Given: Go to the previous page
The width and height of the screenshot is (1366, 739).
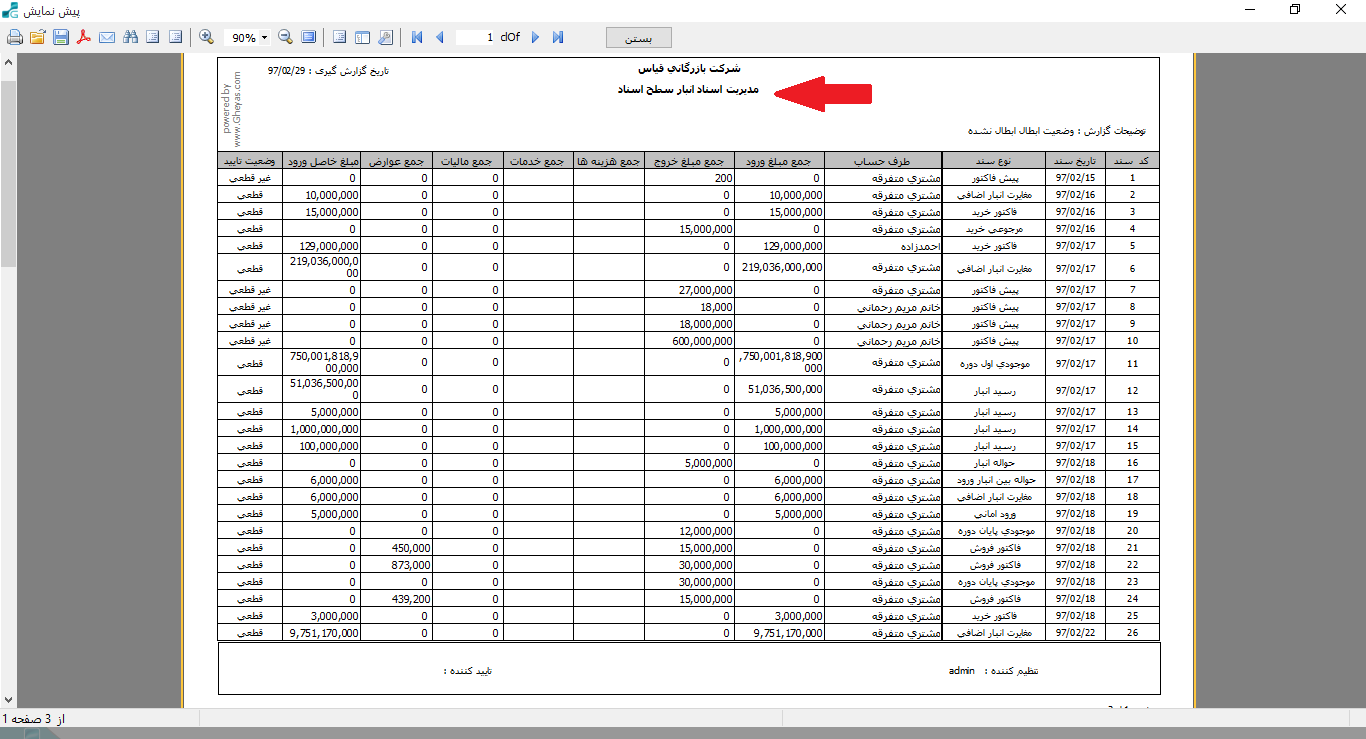Looking at the screenshot, I should pos(440,37).
